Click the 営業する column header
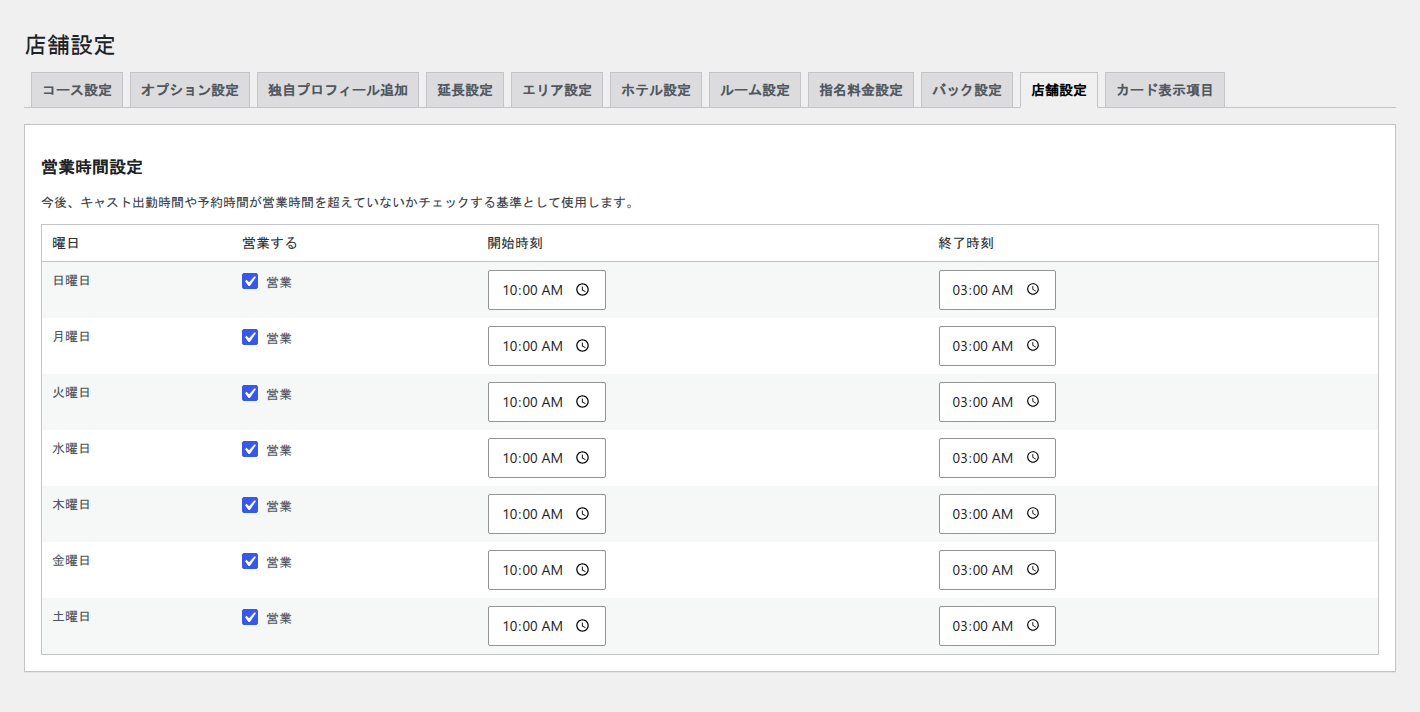Image resolution: width=1420 pixels, height=712 pixels. [x=270, y=243]
